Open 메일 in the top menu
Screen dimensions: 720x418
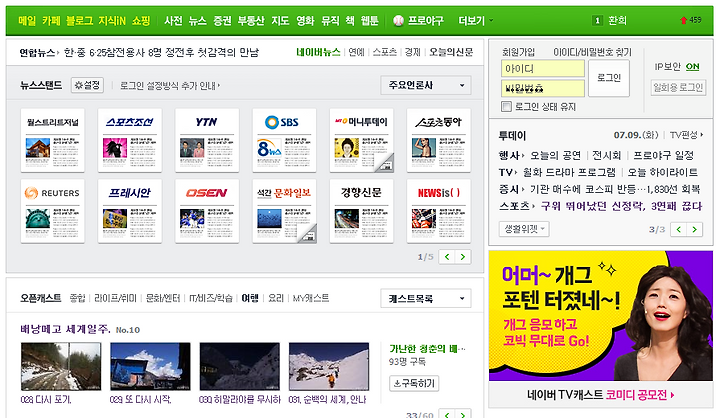pos(27,21)
